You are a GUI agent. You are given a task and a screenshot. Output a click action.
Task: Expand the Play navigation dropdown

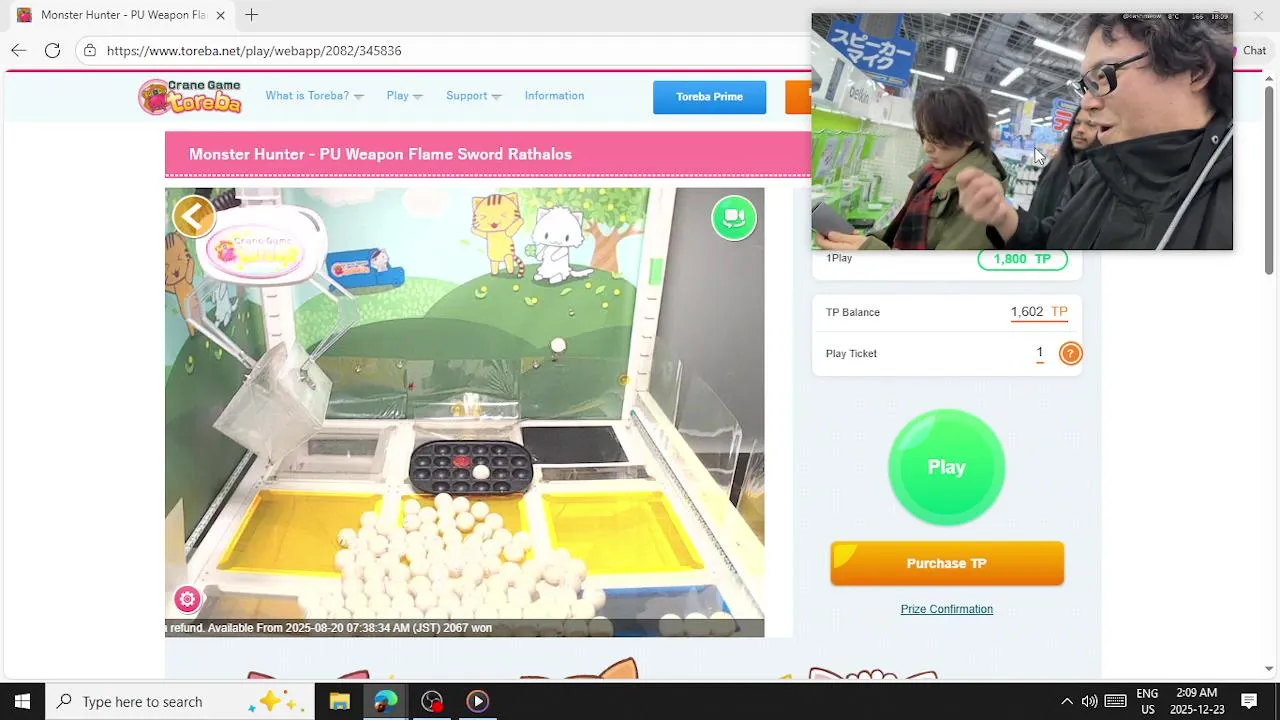404,96
